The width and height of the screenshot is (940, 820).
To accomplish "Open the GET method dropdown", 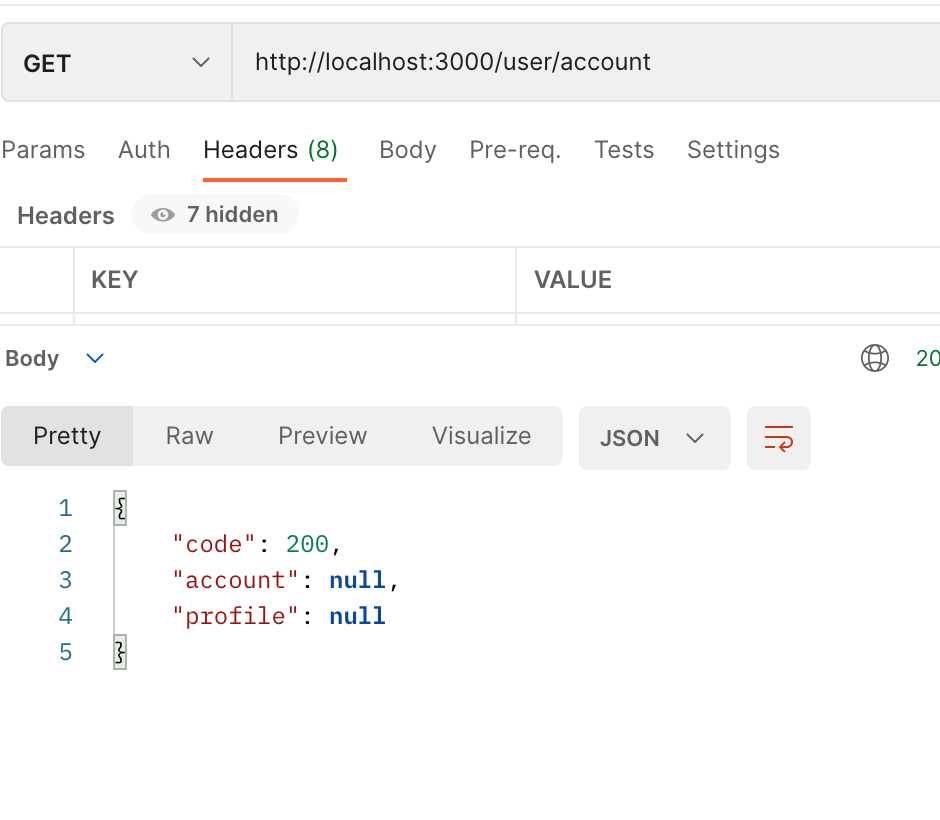I will coord(117,62).
